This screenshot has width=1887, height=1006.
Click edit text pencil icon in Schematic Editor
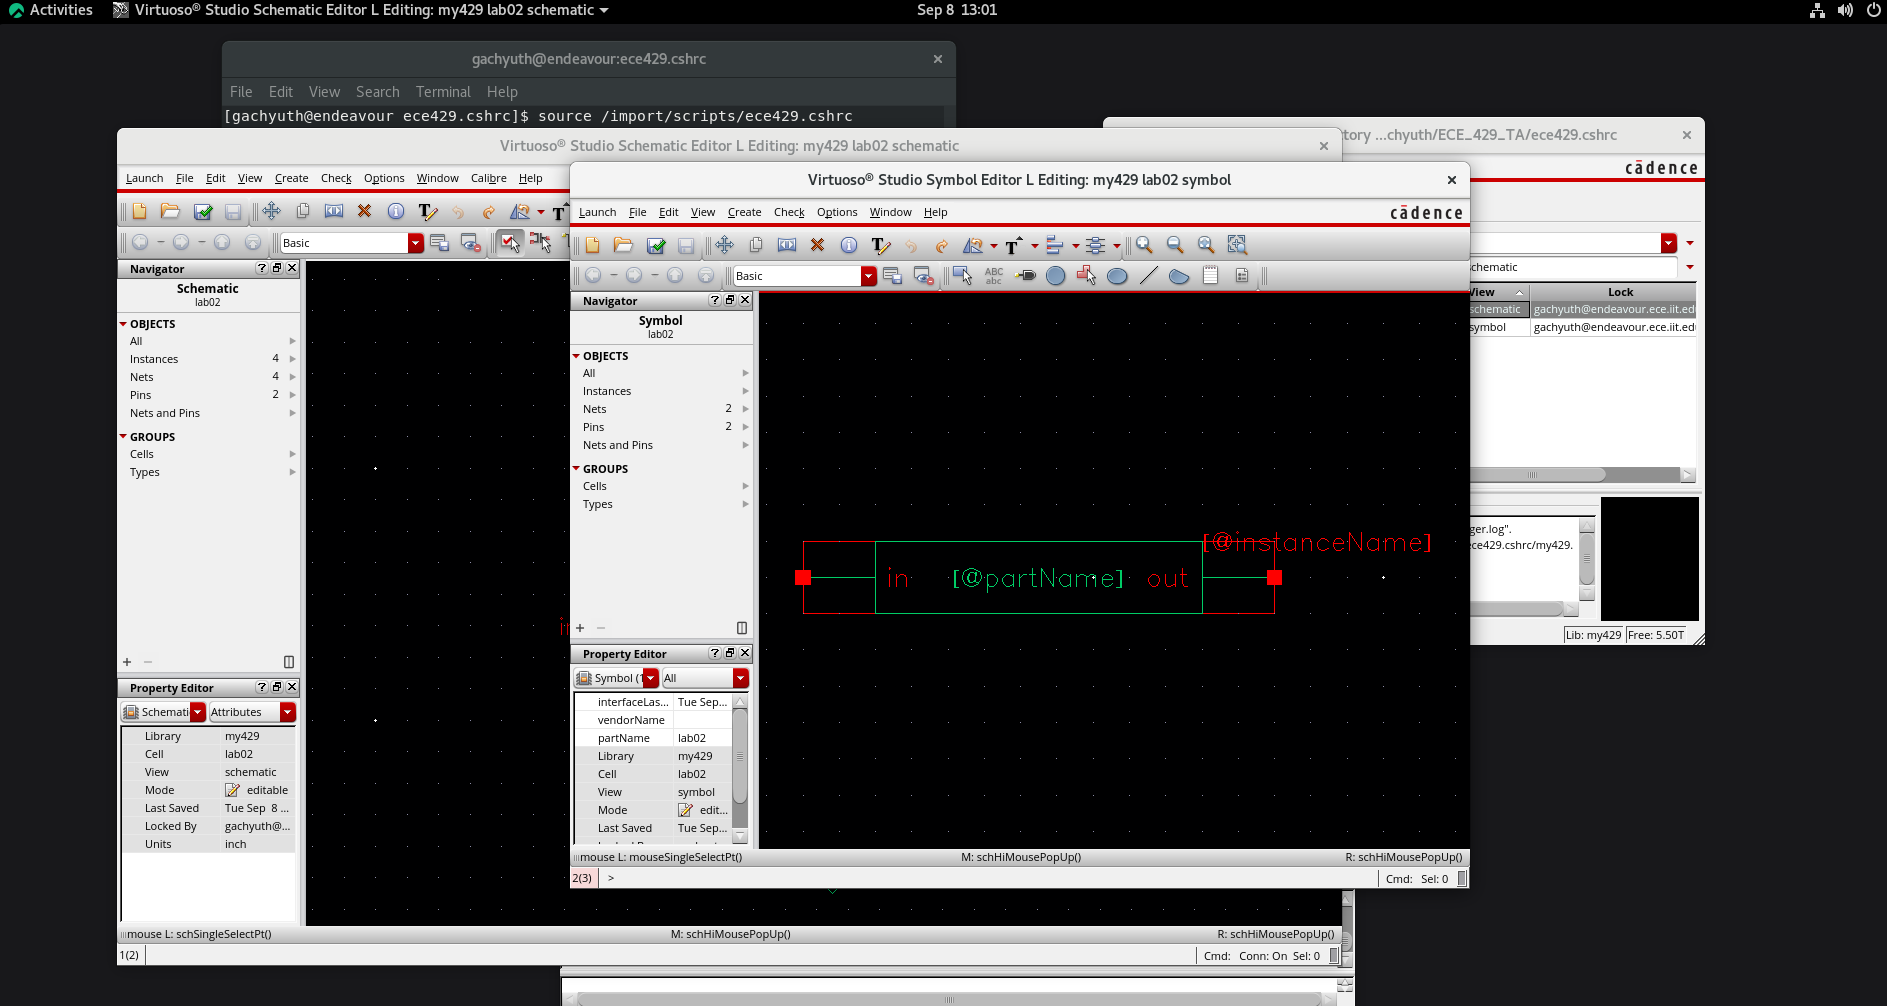coord(427,211)
